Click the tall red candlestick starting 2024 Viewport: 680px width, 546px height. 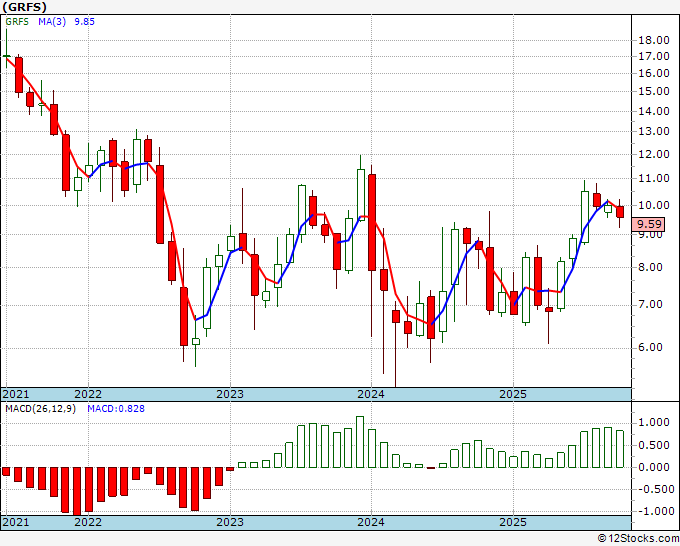pos(372,222)
